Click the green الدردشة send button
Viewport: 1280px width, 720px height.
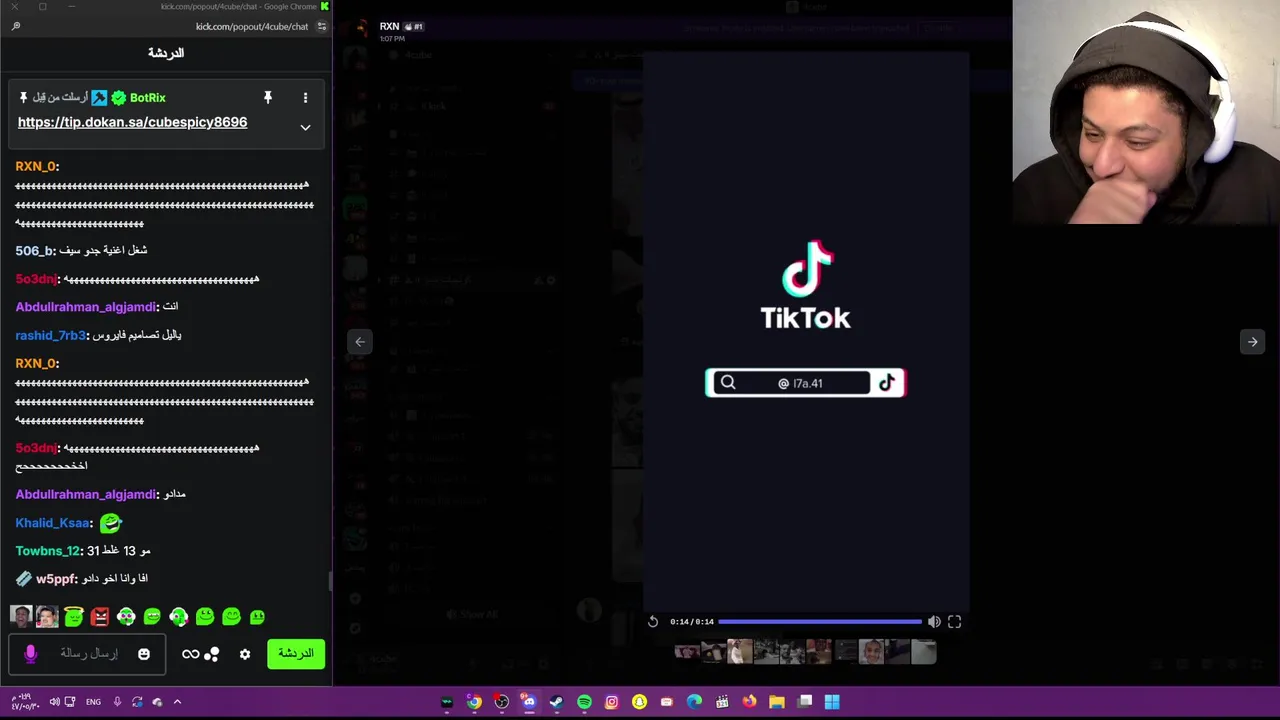tap(296, 654)
